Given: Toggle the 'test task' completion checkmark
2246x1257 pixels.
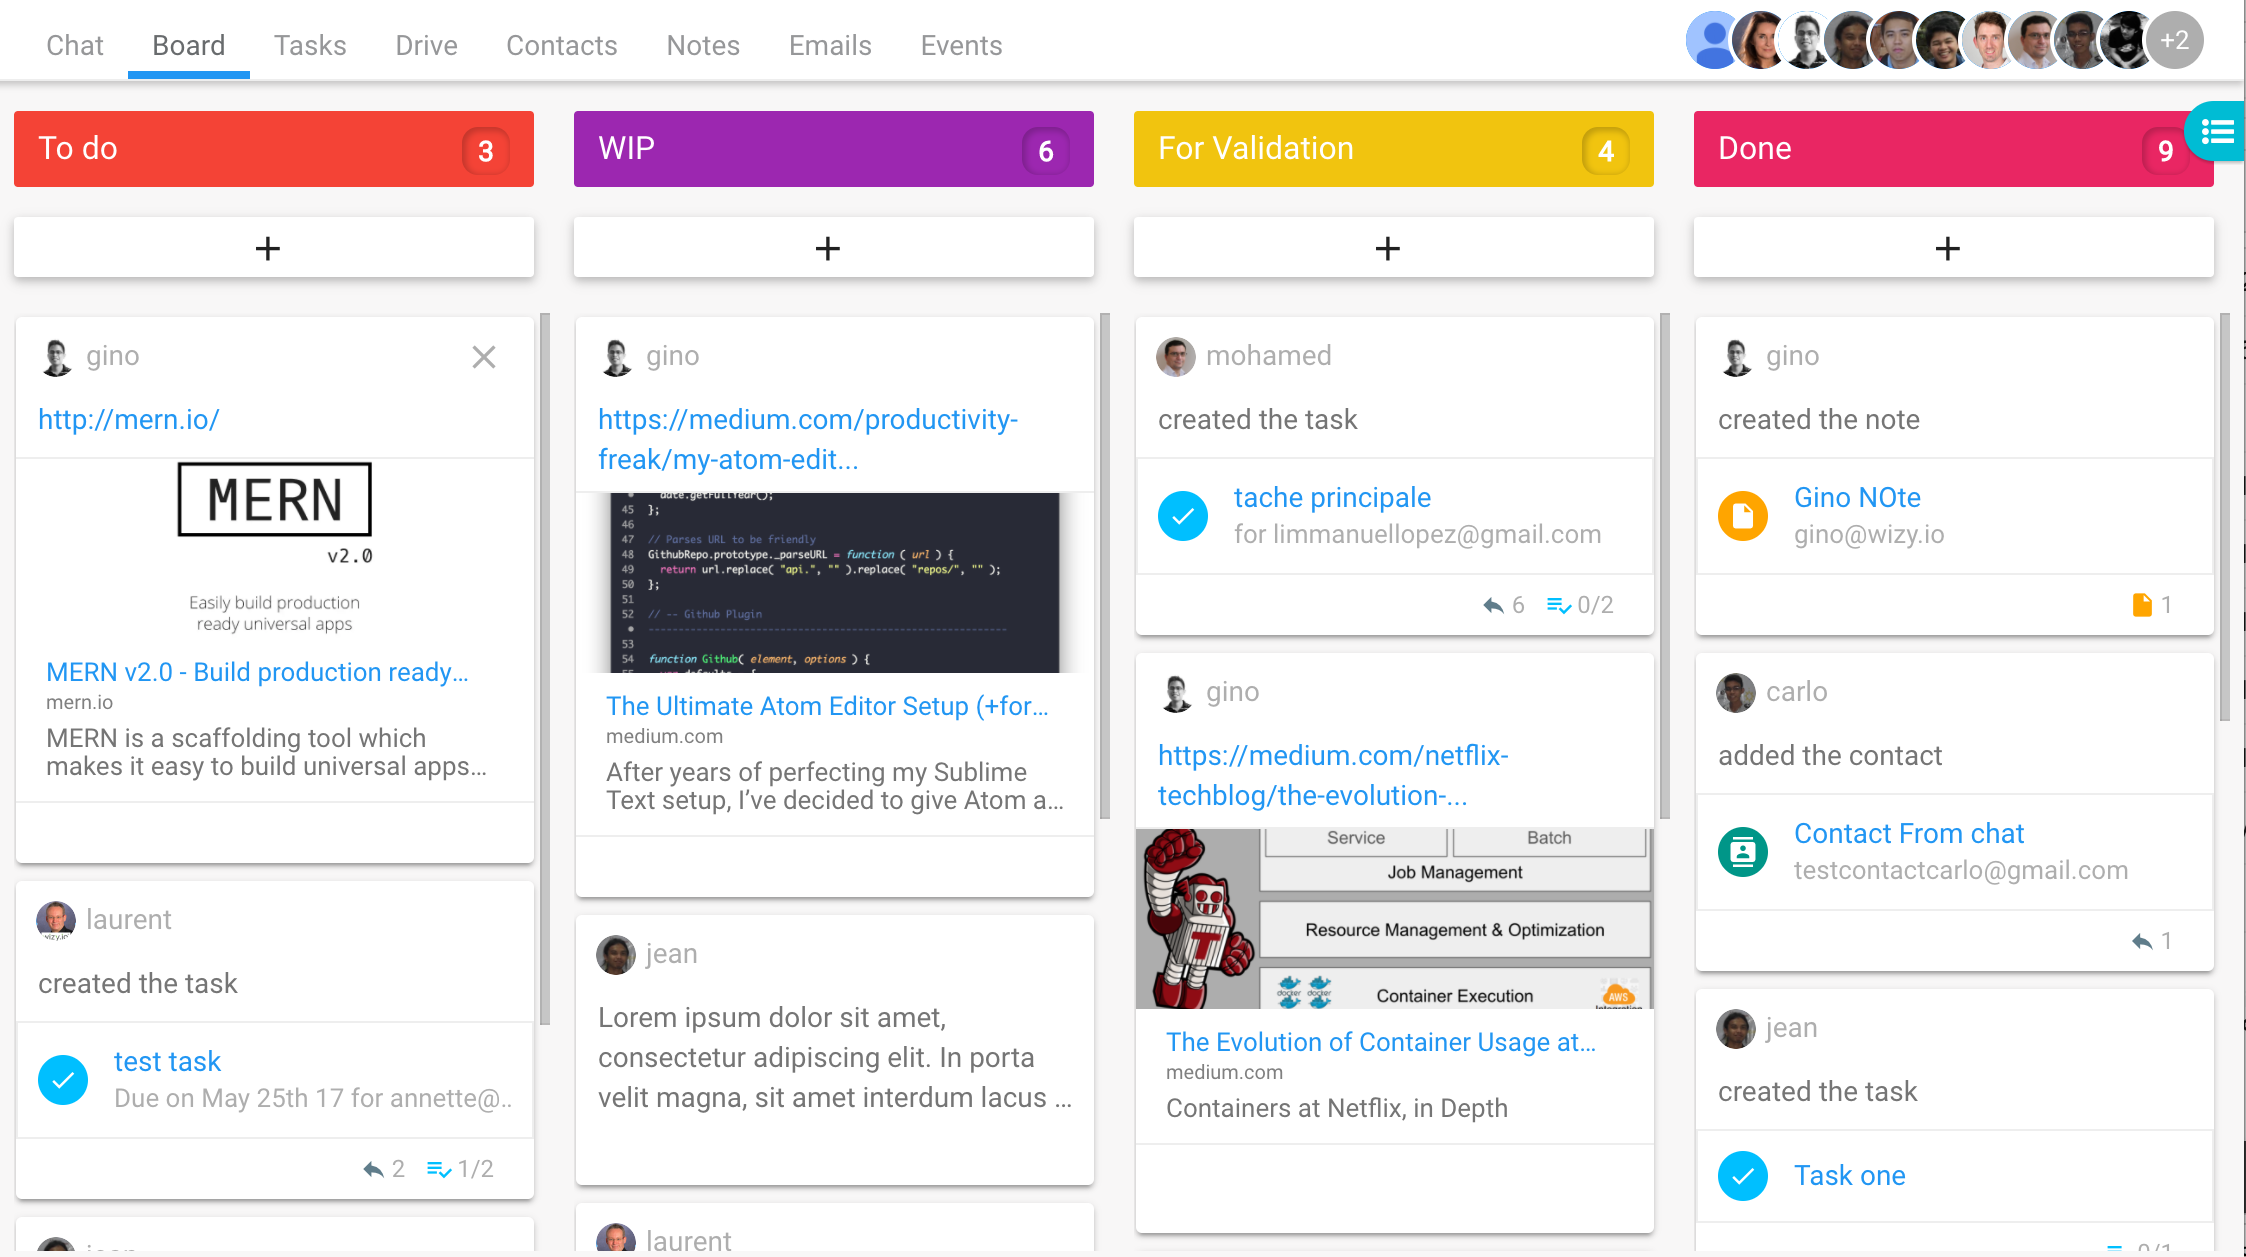Looking at the screenshot, I should click(x=63, y=1080).
